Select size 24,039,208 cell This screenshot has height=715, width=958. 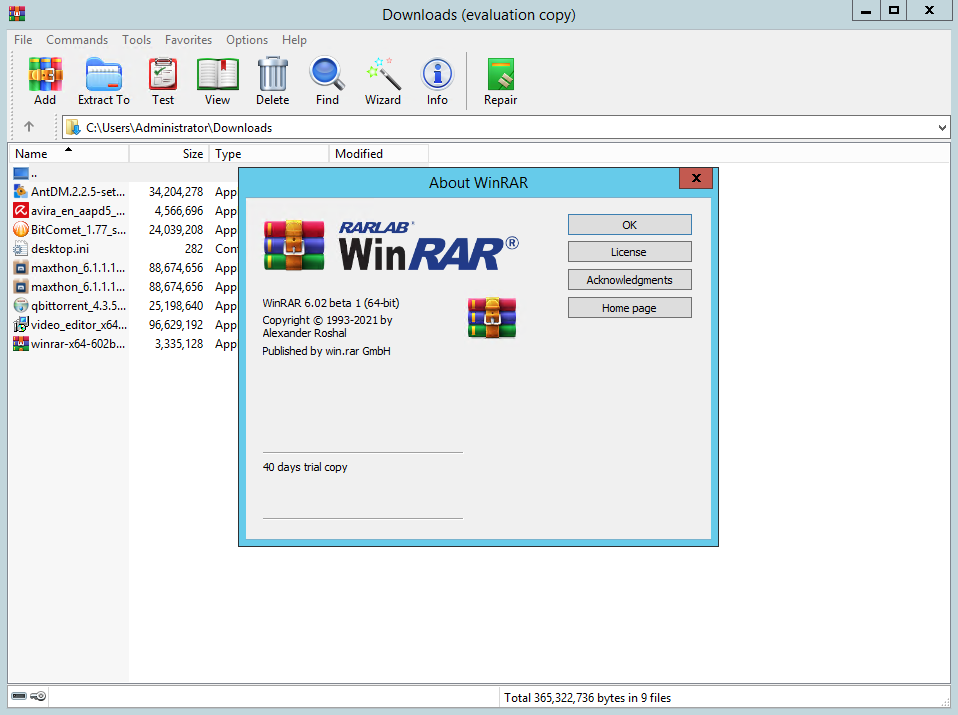[x=176, y=230]
